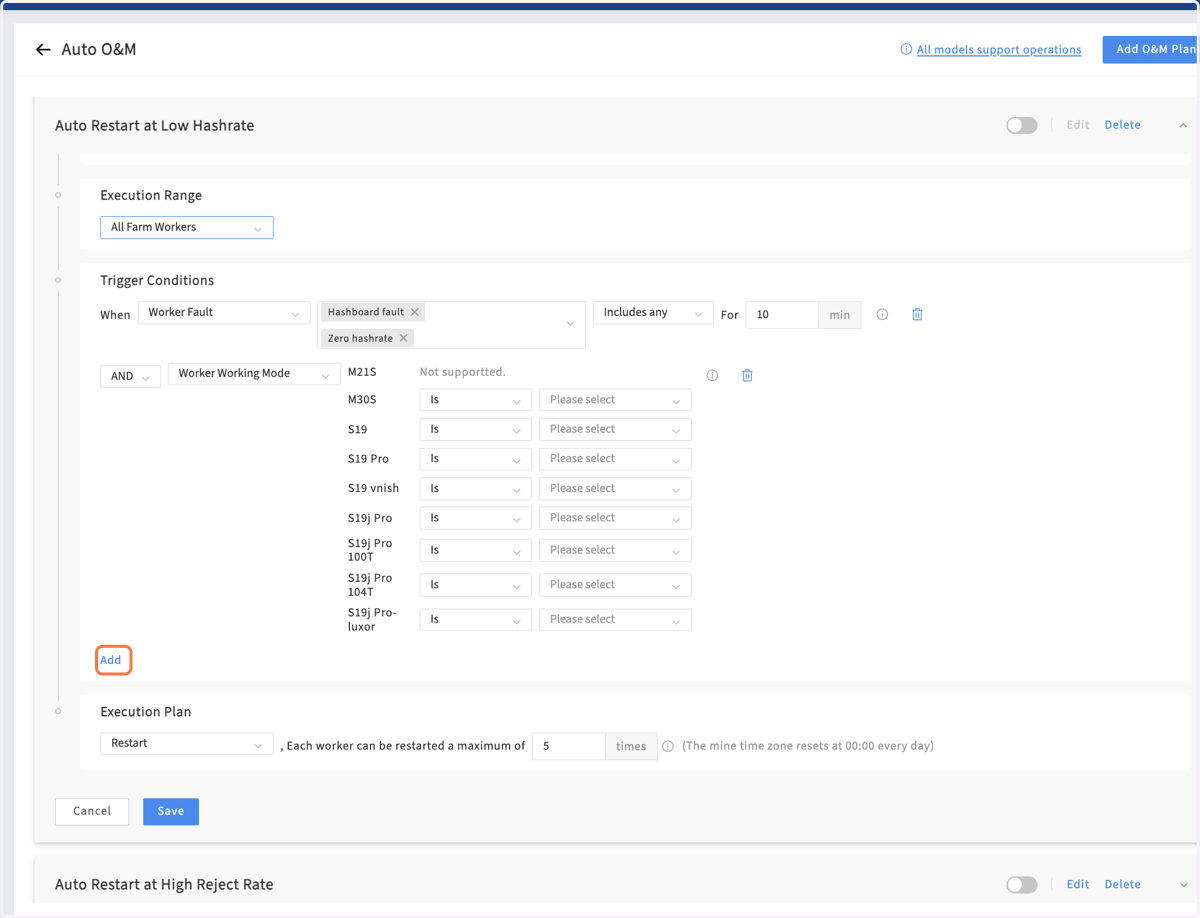Delete the Worker Fault condition with trash icon
The width and height of the screenshot is (1200, 918).
[917, 314]
